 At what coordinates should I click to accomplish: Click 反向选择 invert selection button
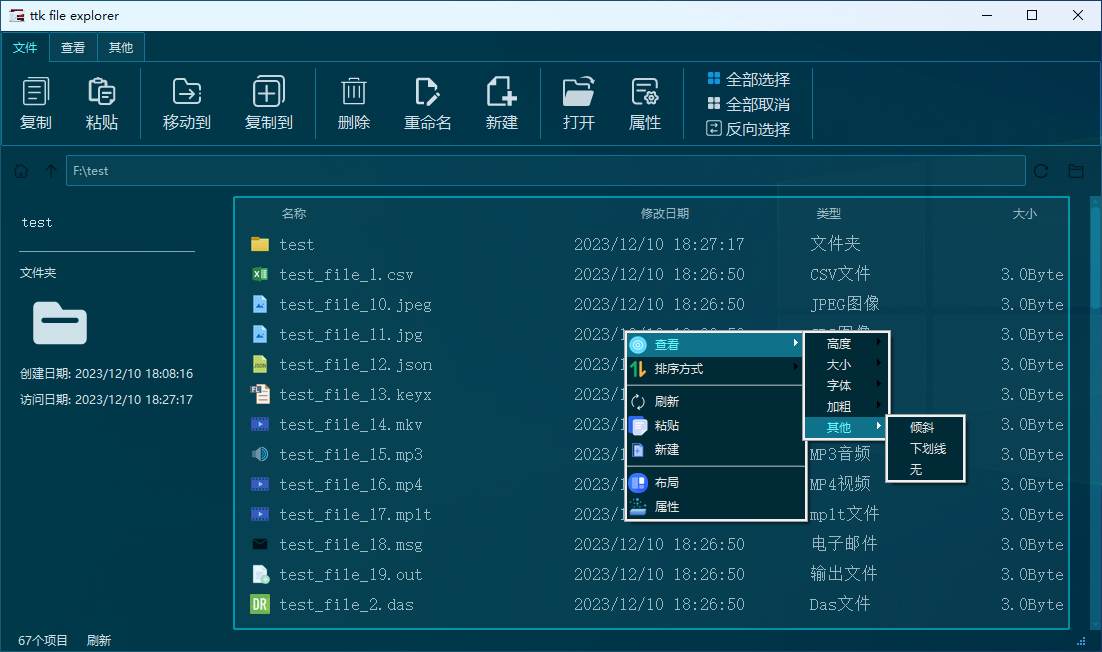point(748,129)
